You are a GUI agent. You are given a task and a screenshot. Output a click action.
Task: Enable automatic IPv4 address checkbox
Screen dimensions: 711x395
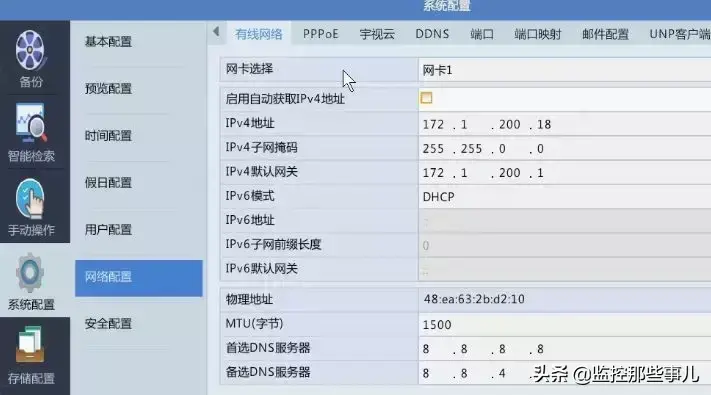click(426, 98)
